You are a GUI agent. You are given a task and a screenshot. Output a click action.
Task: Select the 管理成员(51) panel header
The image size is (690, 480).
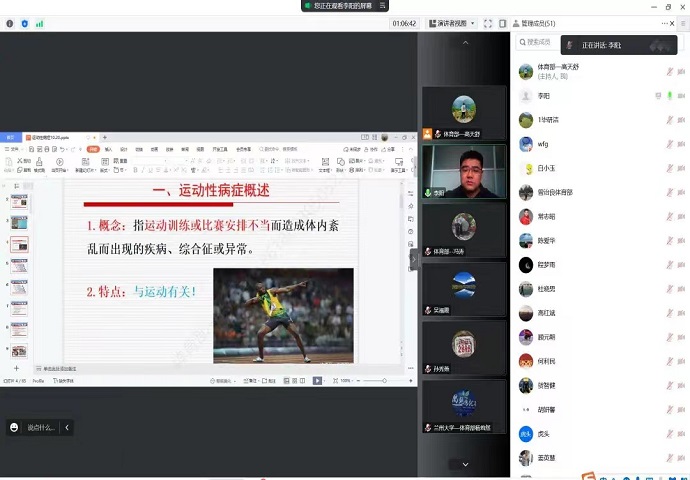pyautogui.click(x=538, y=23)
